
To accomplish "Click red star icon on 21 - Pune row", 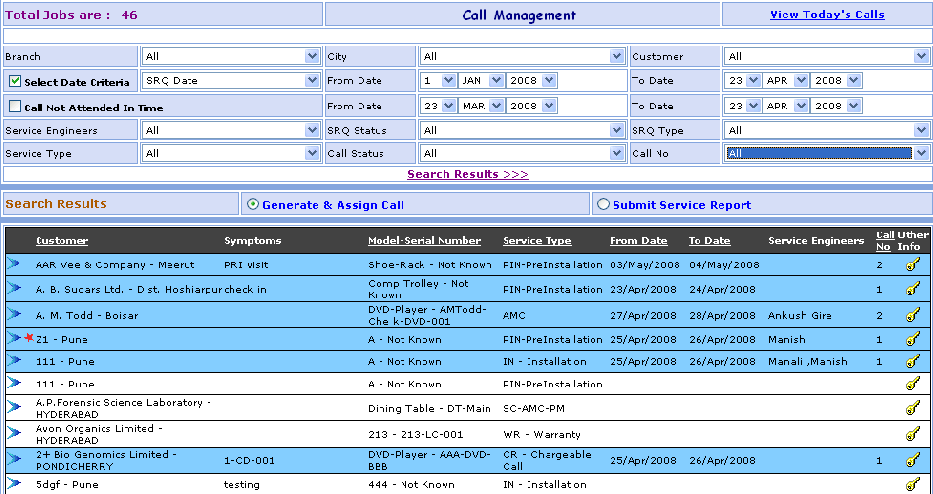I will pos(29,339).
